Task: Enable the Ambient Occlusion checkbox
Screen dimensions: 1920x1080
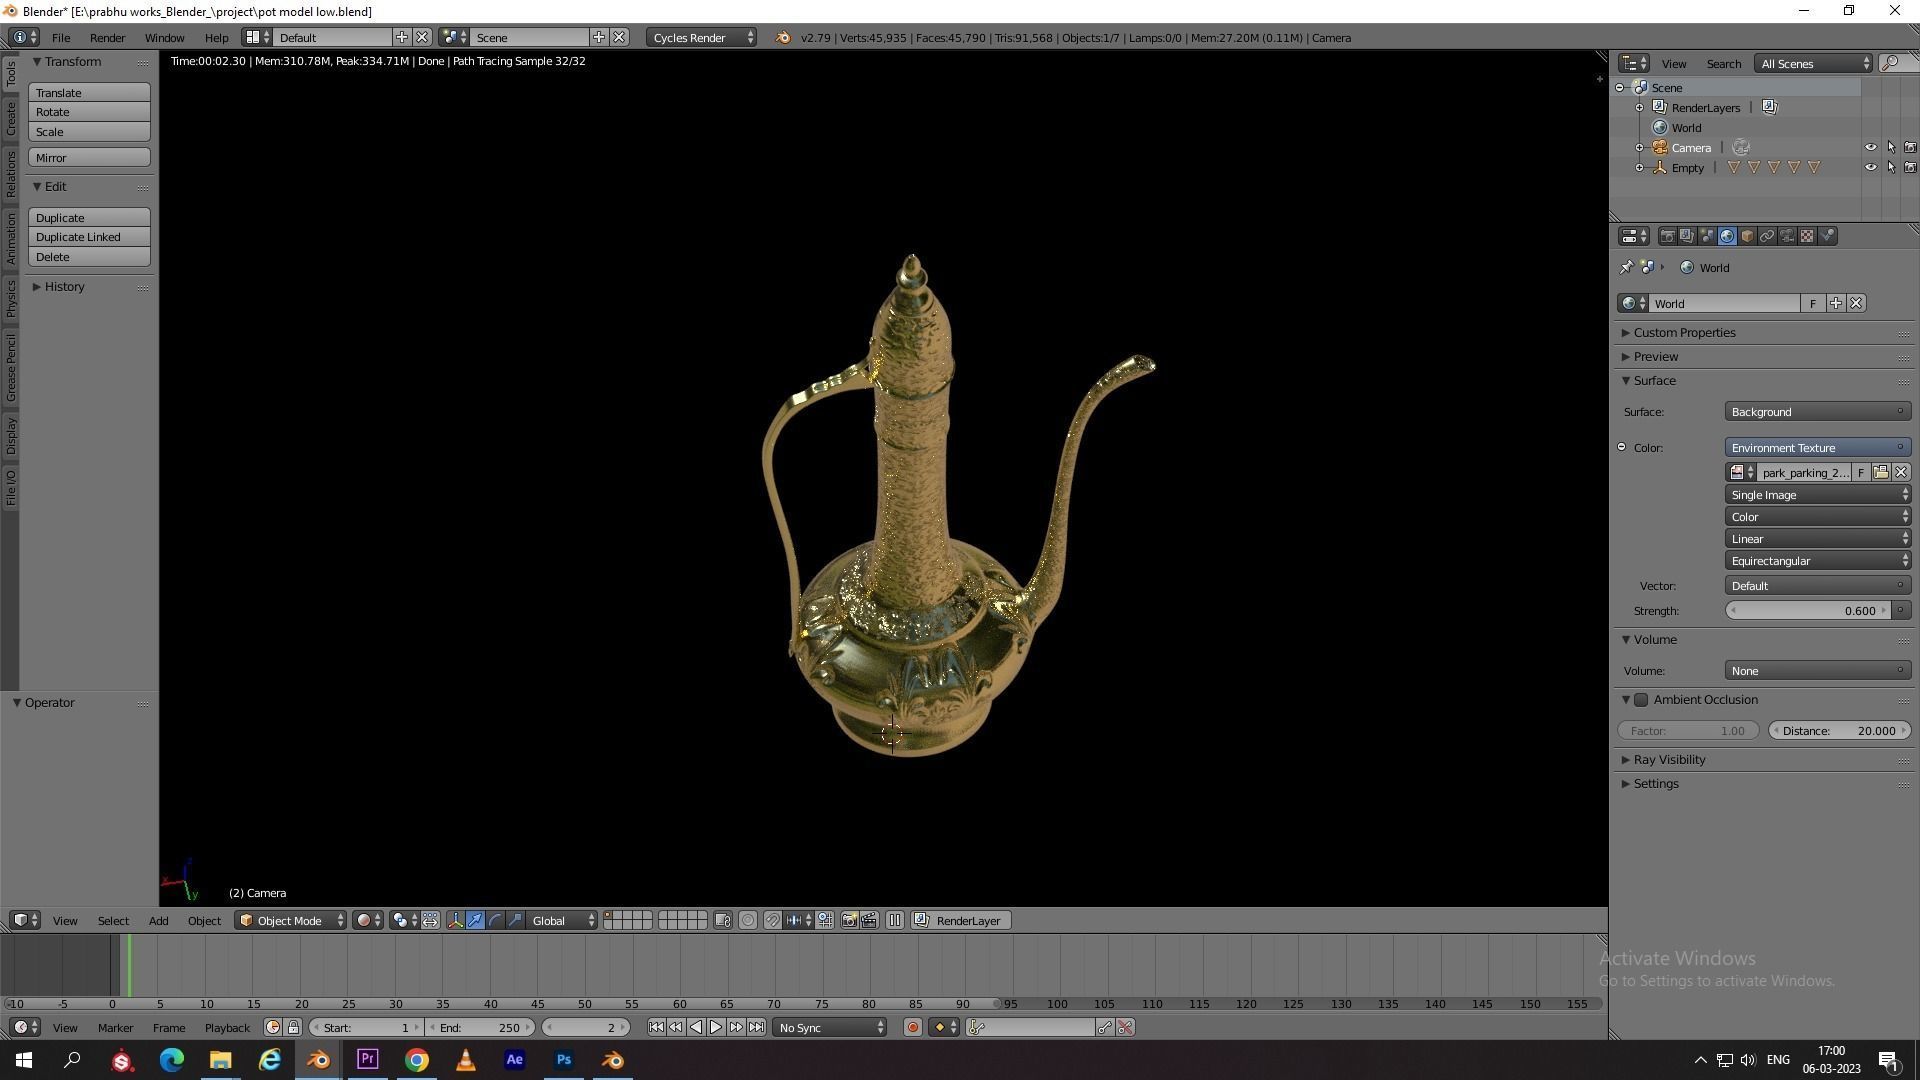Action: point(1641,700)
